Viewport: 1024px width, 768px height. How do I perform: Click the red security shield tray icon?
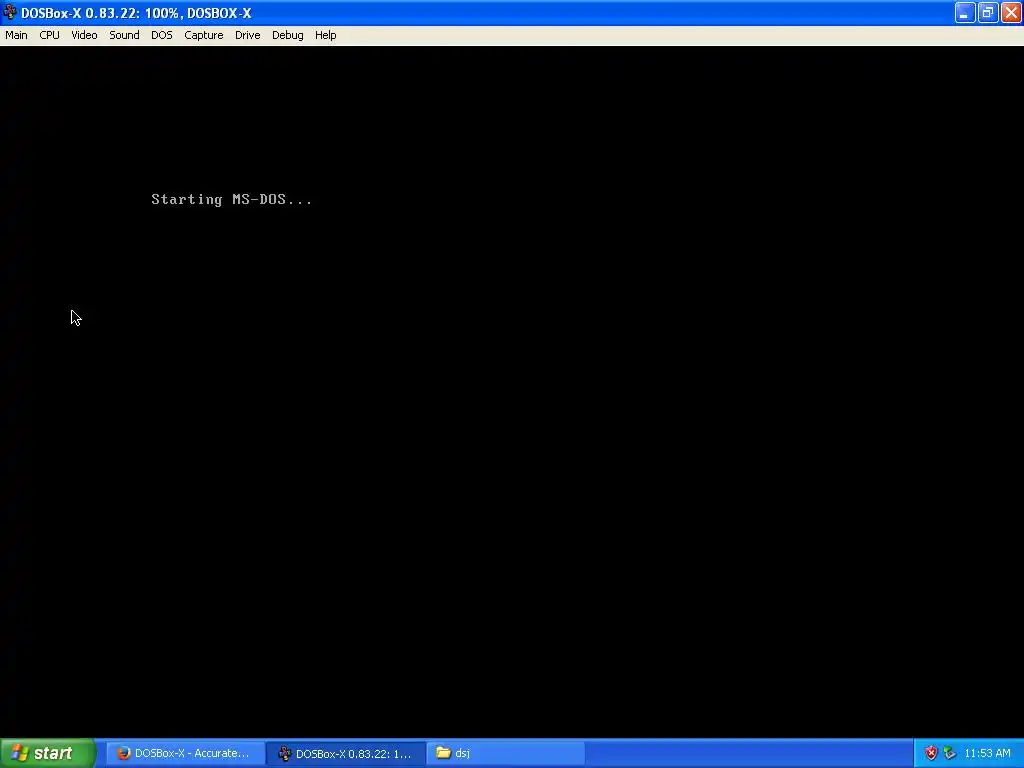931,753
